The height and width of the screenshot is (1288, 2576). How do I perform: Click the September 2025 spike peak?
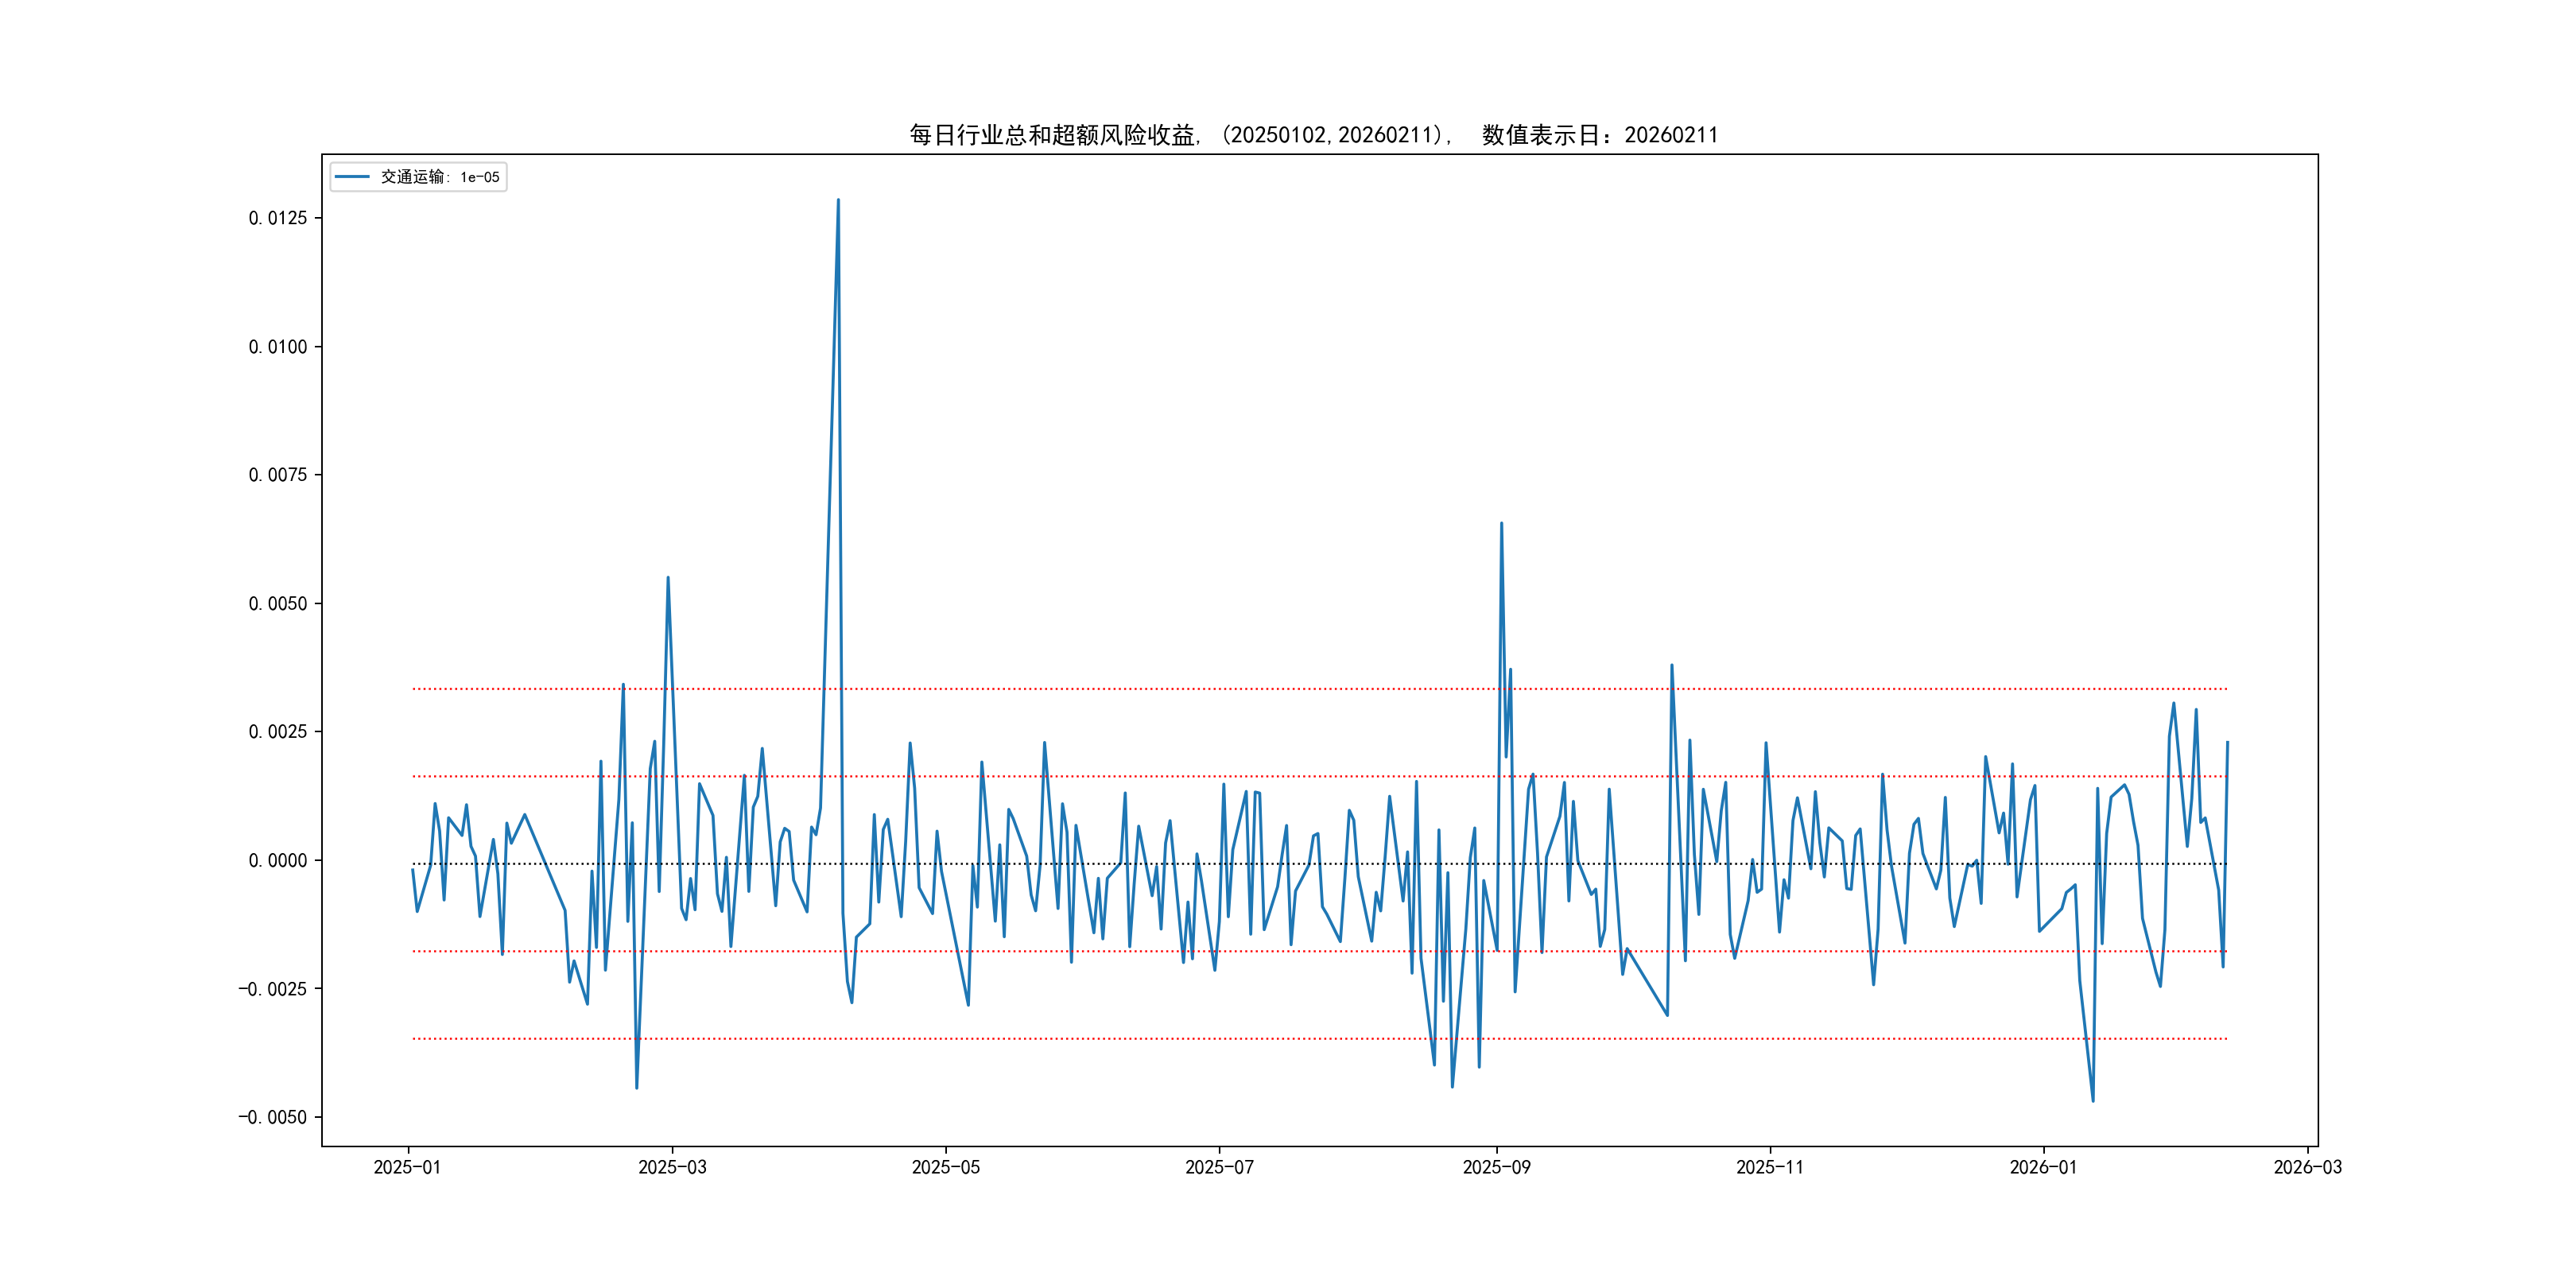[x=1501, y=524]
